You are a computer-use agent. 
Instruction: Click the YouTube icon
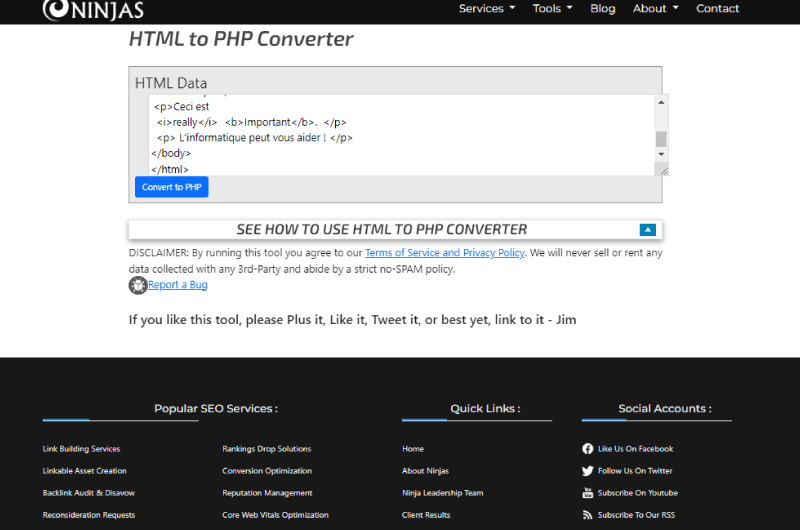pos(588,493)
